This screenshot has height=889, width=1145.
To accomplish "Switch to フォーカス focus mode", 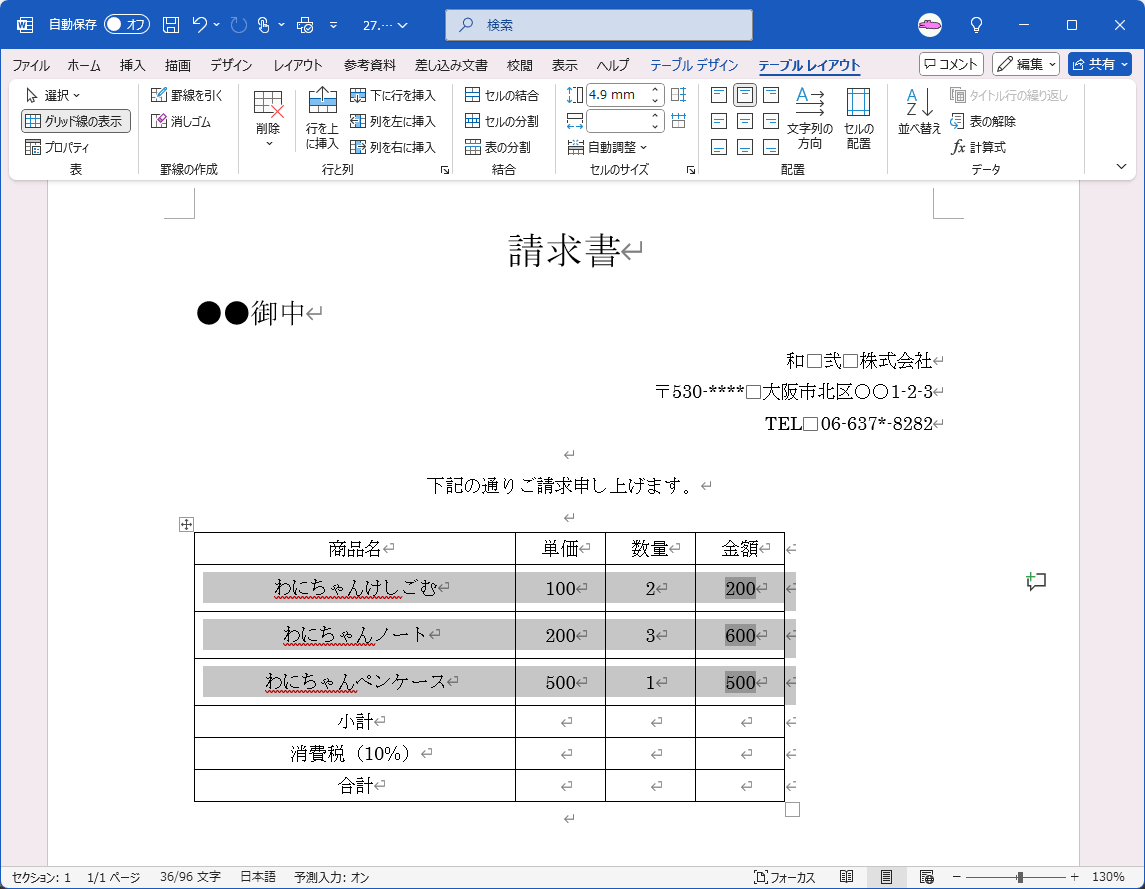I will [x=784, y=877].
